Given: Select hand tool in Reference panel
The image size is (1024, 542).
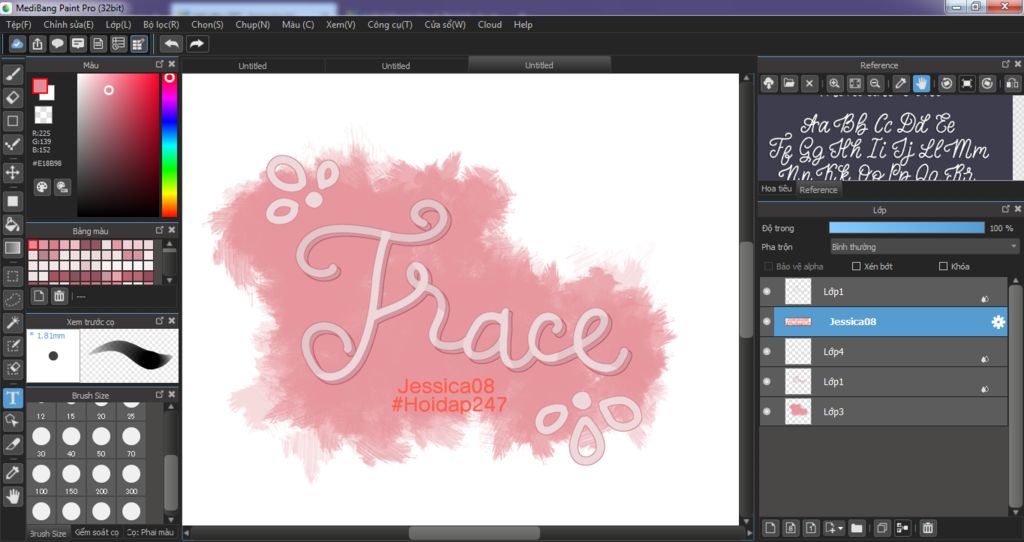Looking at the screenshot, I should point(921,84).
